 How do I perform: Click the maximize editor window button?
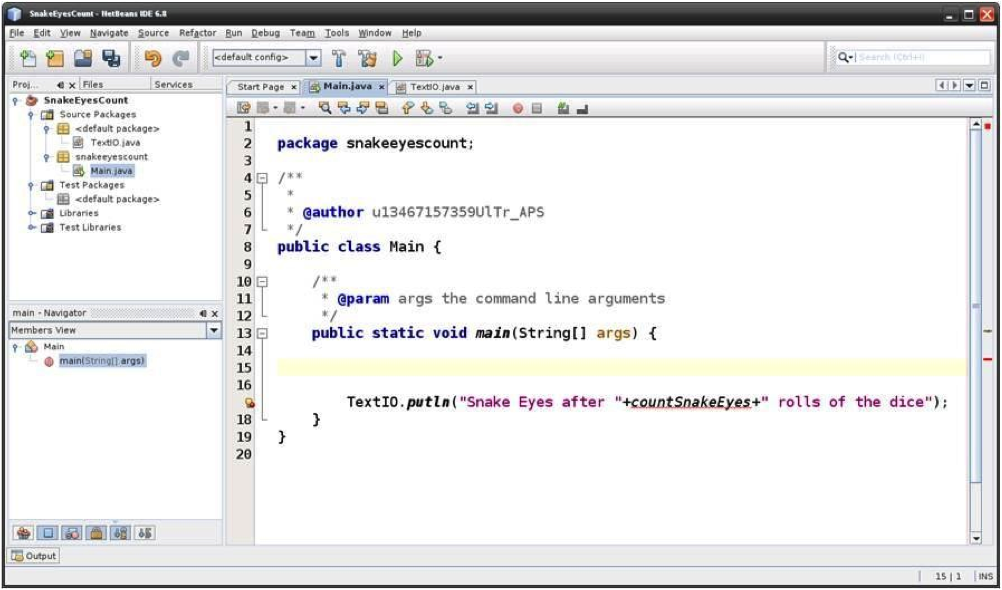984,86
